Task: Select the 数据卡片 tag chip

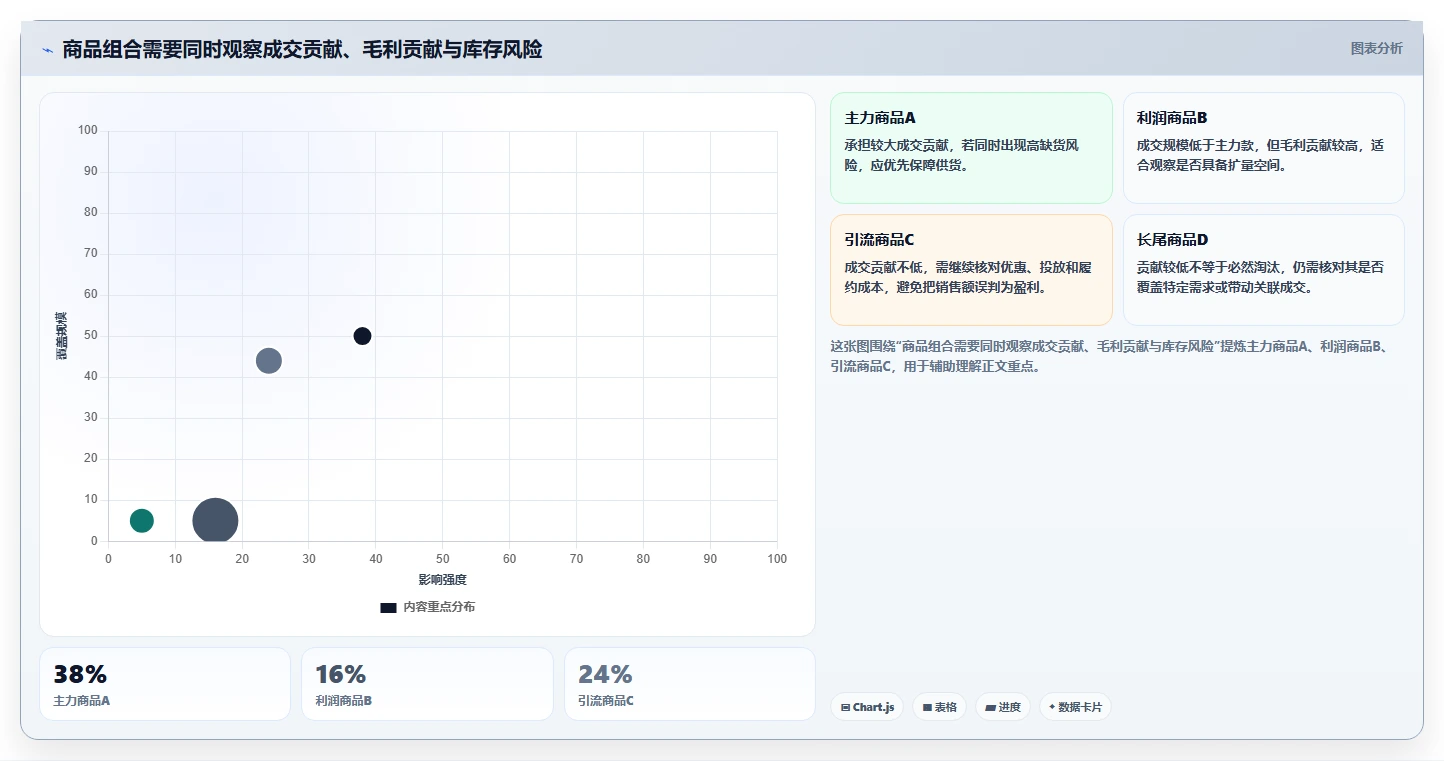Action: click(x=1075, y=707)
